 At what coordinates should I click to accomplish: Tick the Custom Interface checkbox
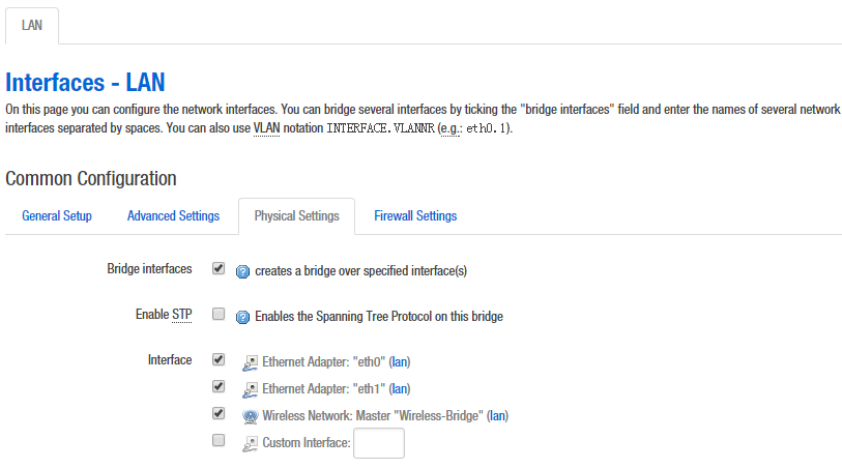point(218,440)
